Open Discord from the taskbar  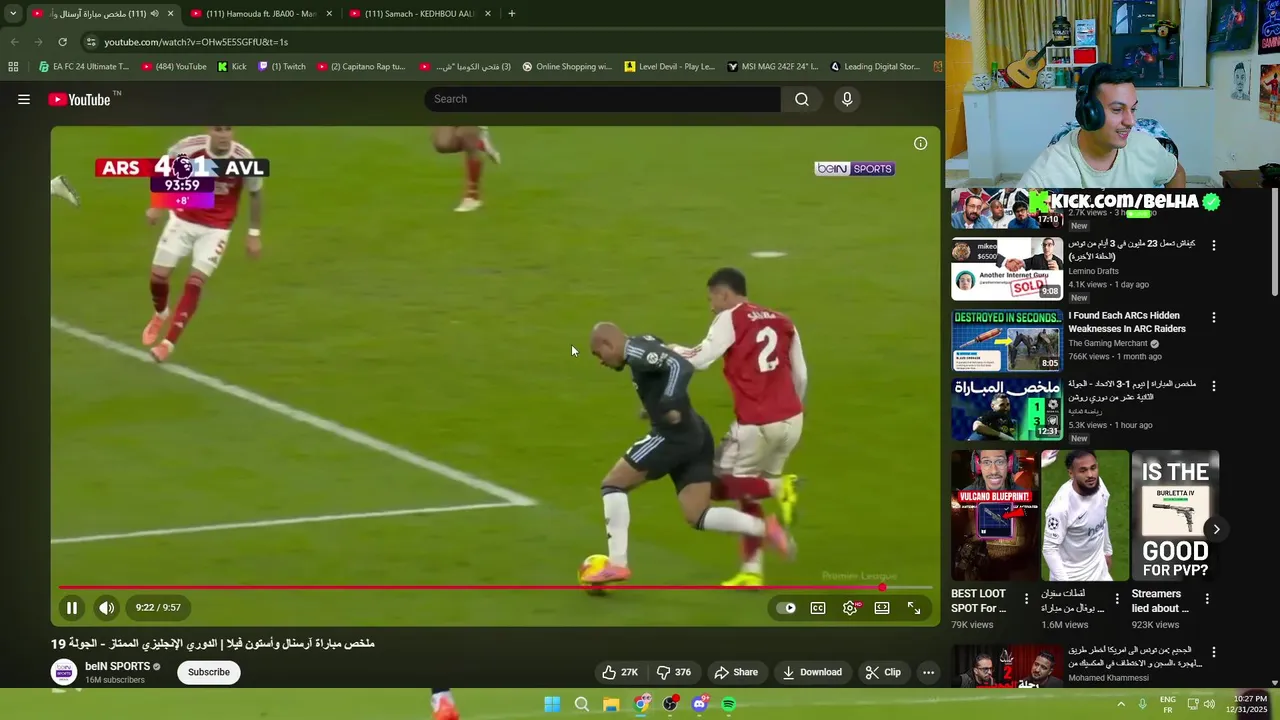coord(700,704)
